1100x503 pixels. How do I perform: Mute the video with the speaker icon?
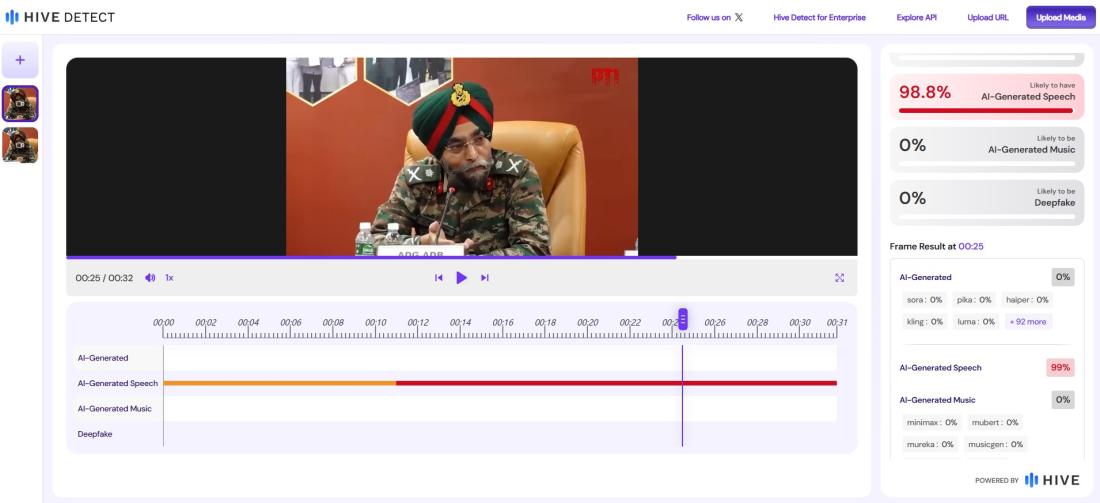click(x=150, y=278)
